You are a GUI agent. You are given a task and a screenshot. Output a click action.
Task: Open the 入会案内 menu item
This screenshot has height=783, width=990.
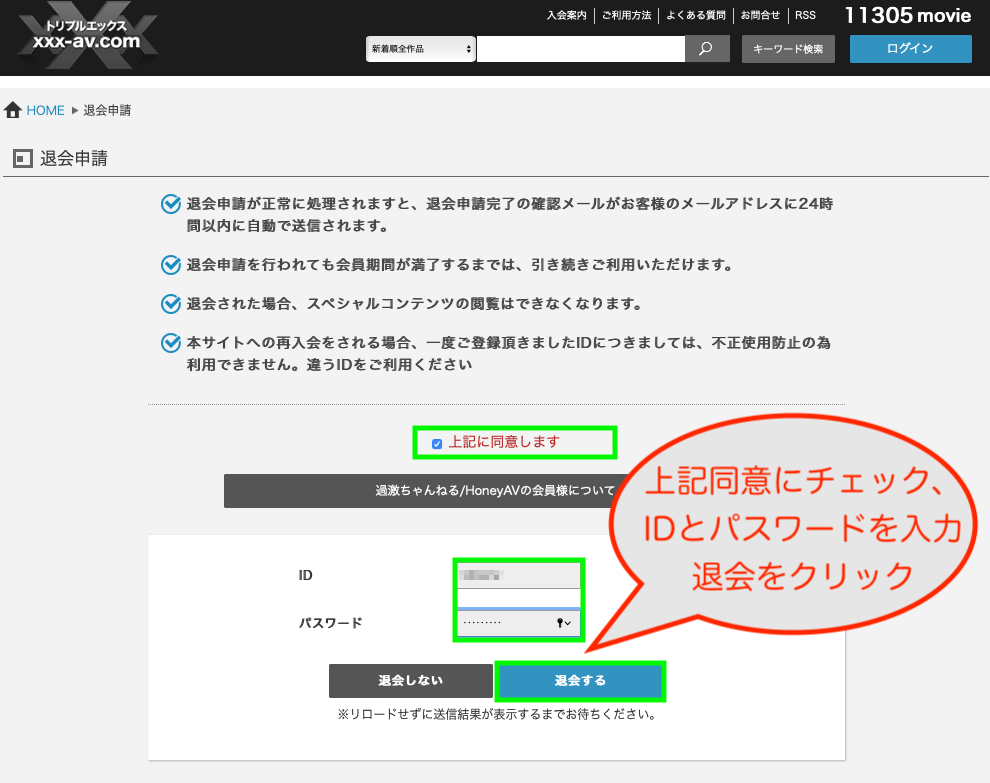[x=566, y=16]
